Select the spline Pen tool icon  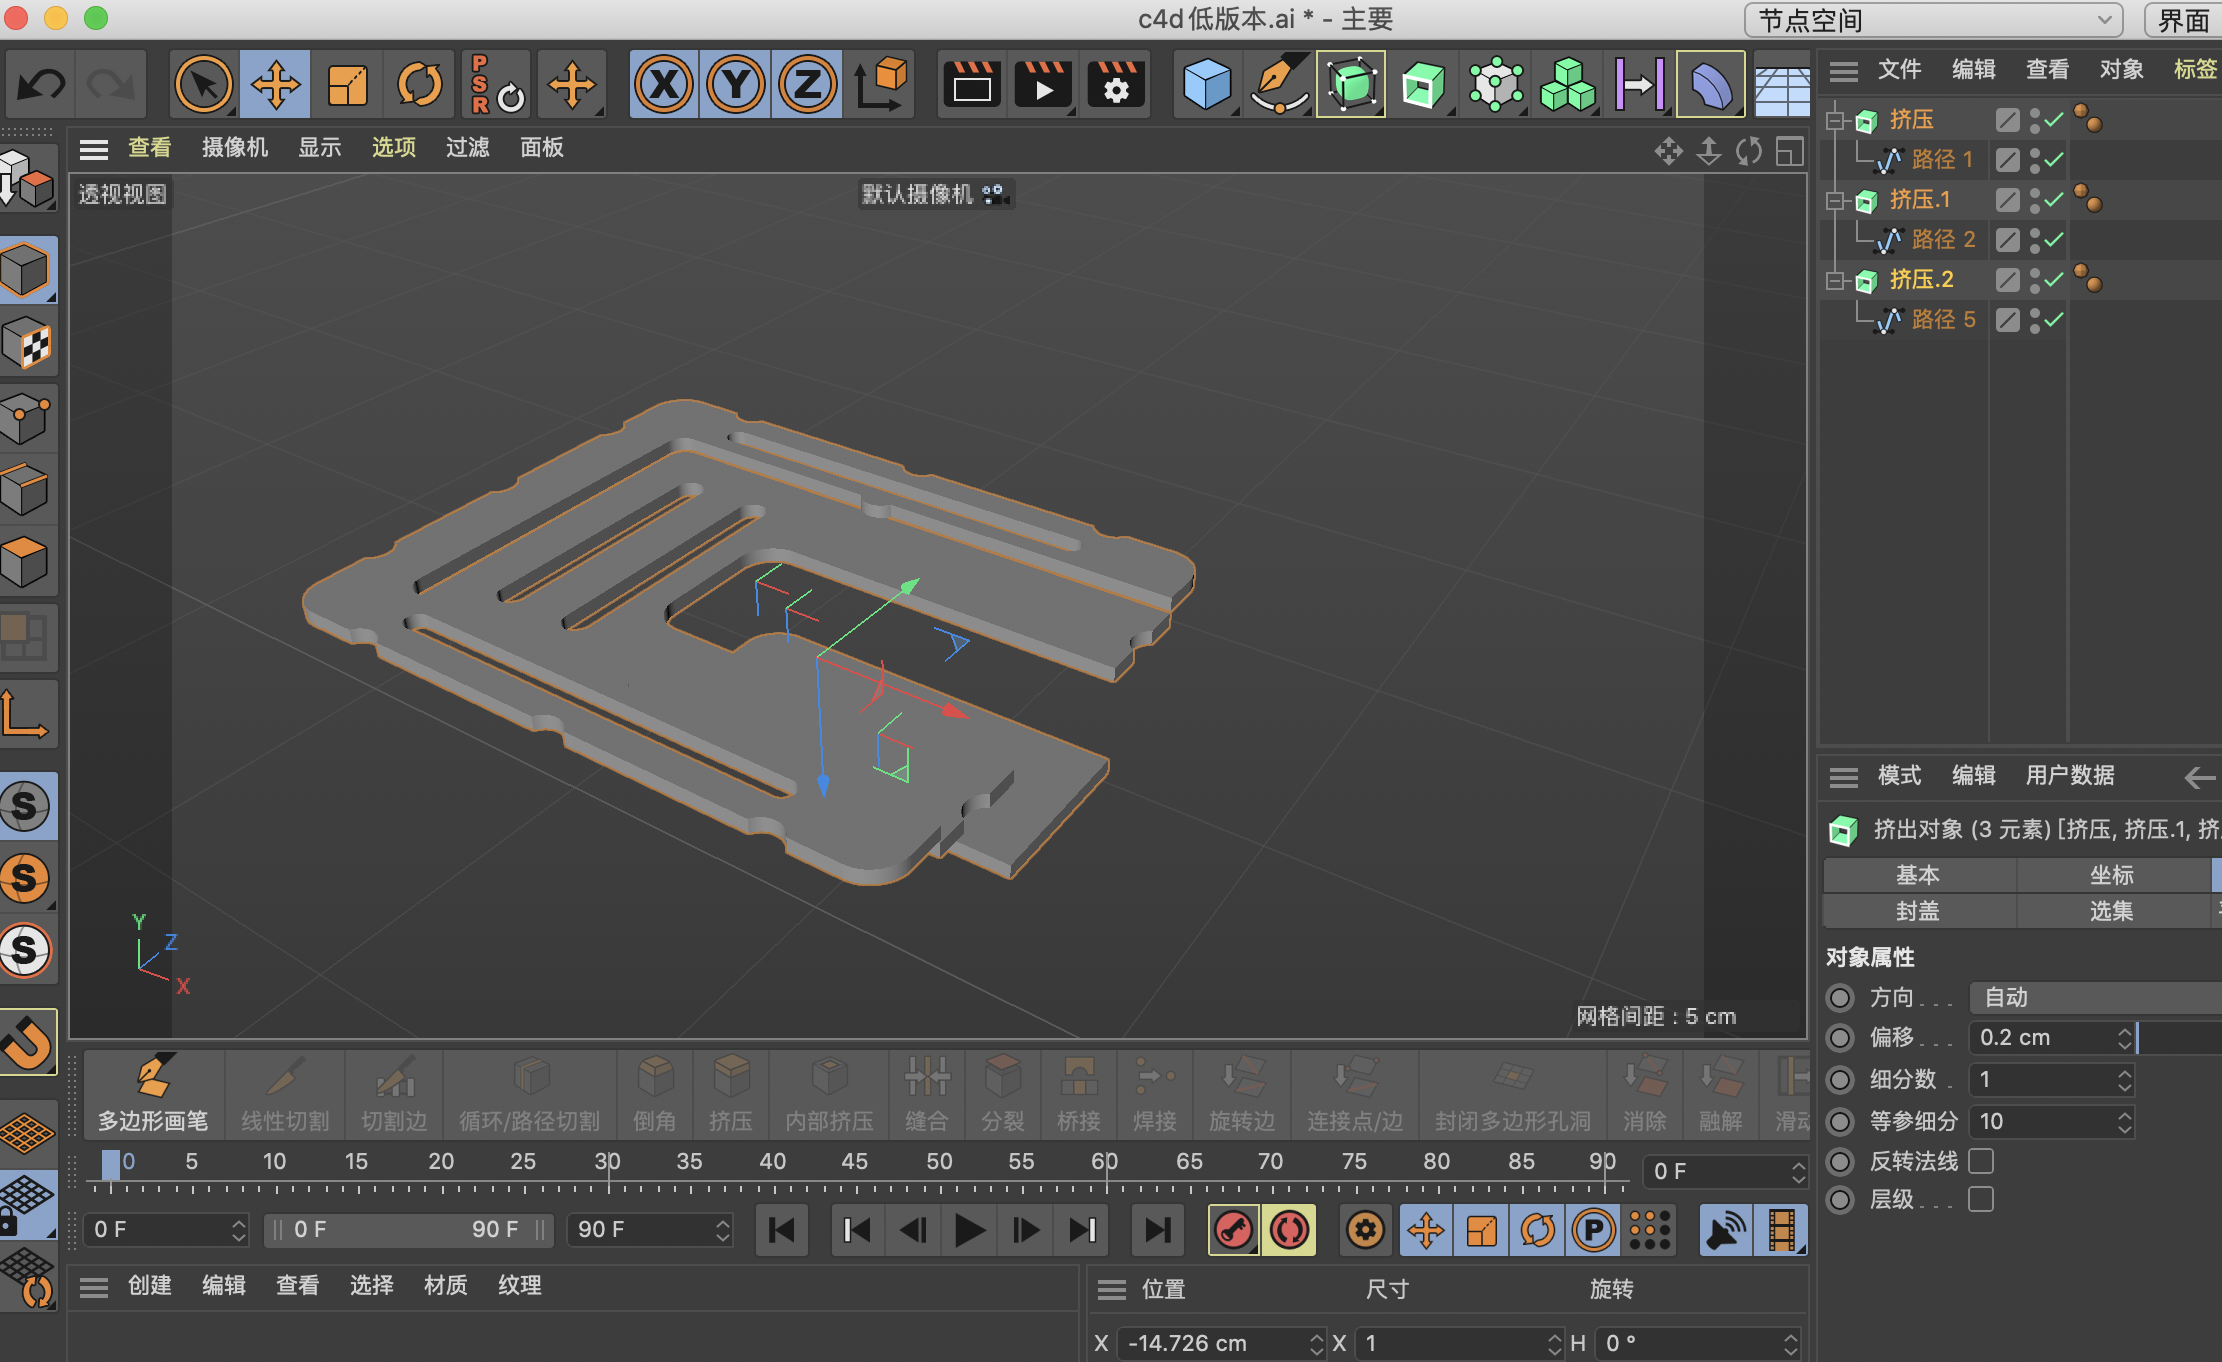(1279, 85)
